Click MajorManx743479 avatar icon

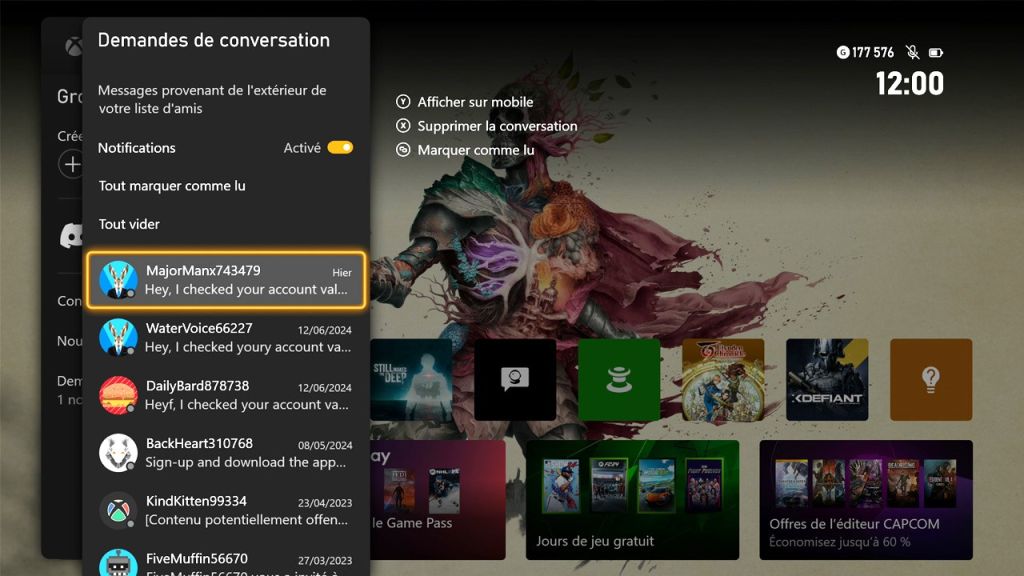118,280
